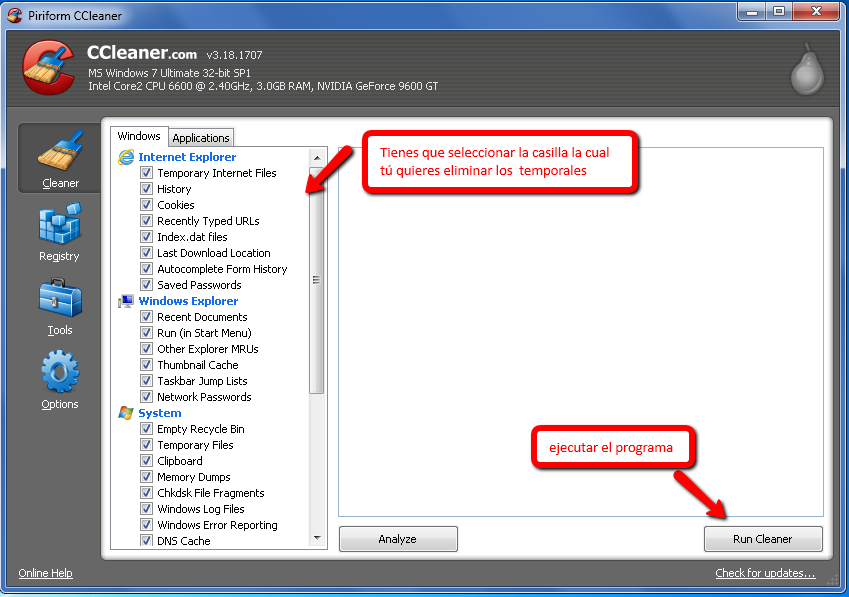Click the scroll up arrow in list
Screen dimensions: 849x597
(x=318, y=157)
